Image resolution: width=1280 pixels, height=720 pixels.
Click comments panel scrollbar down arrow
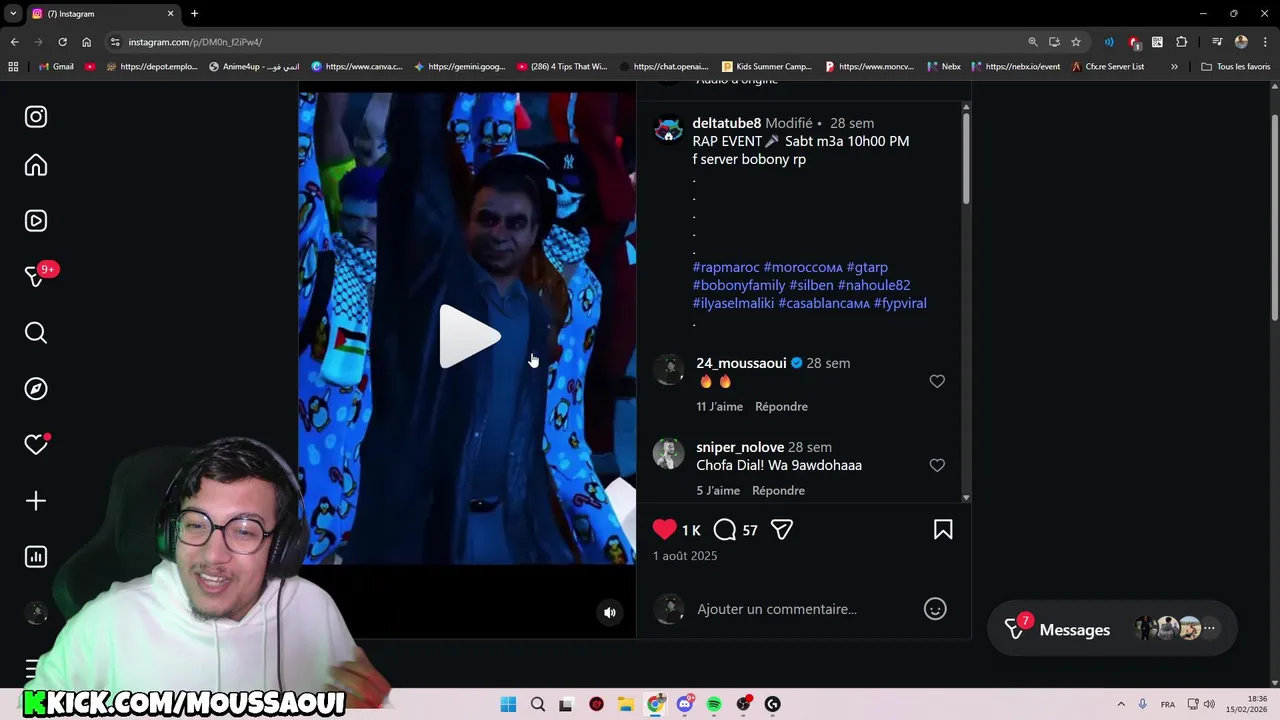(966, 497)
